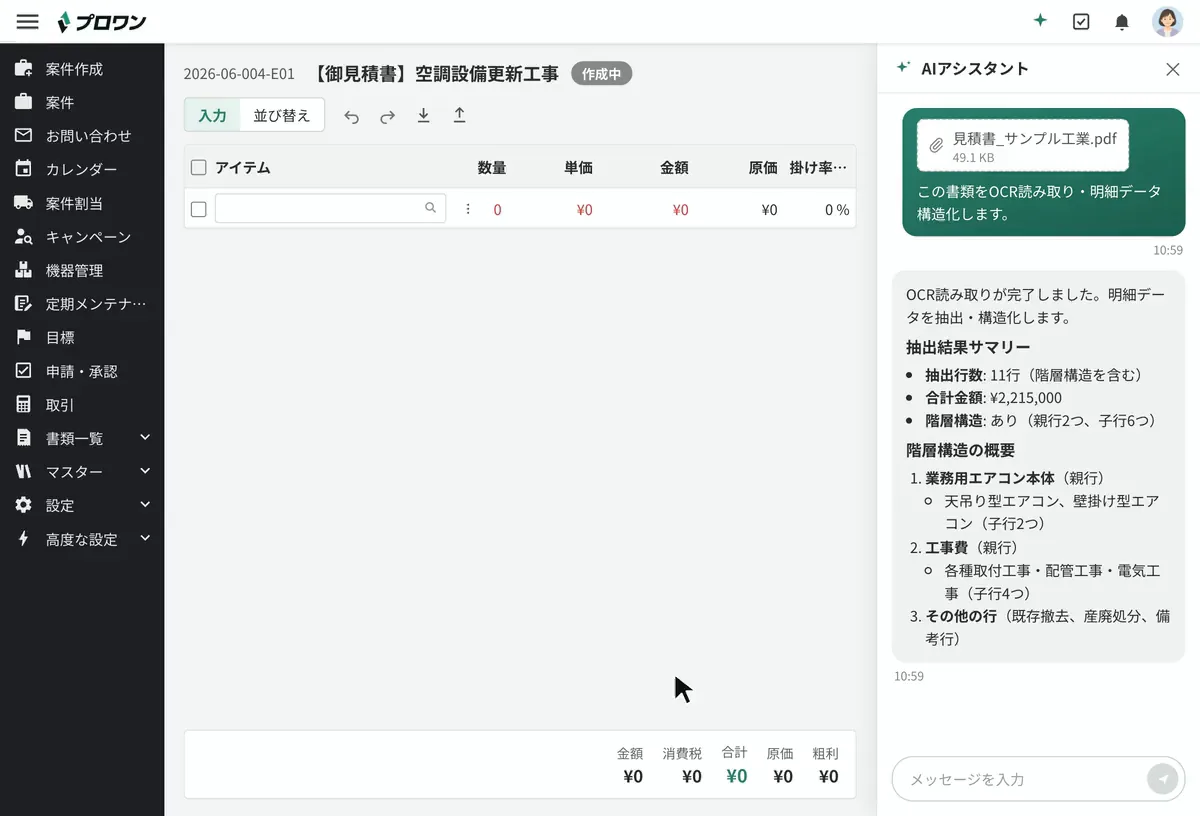
Task: Close the AIアシスタント panel
Action: point(1173,69)
